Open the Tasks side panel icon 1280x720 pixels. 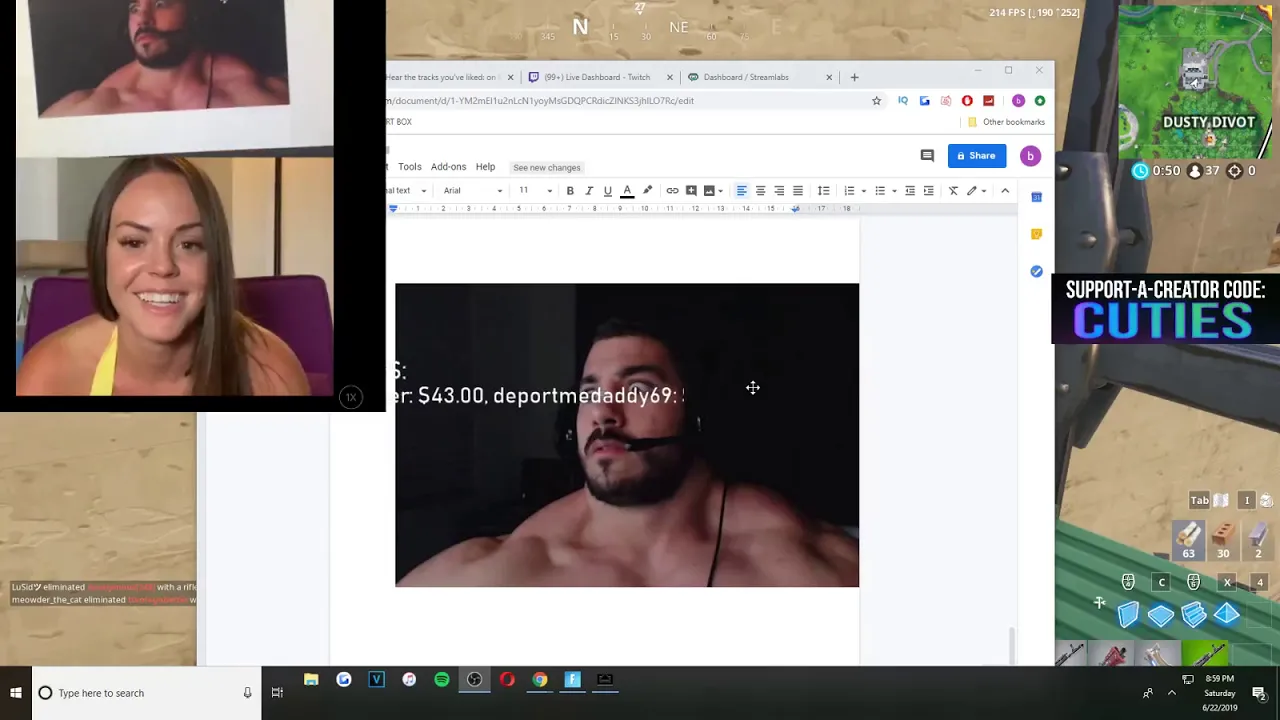1036,272
